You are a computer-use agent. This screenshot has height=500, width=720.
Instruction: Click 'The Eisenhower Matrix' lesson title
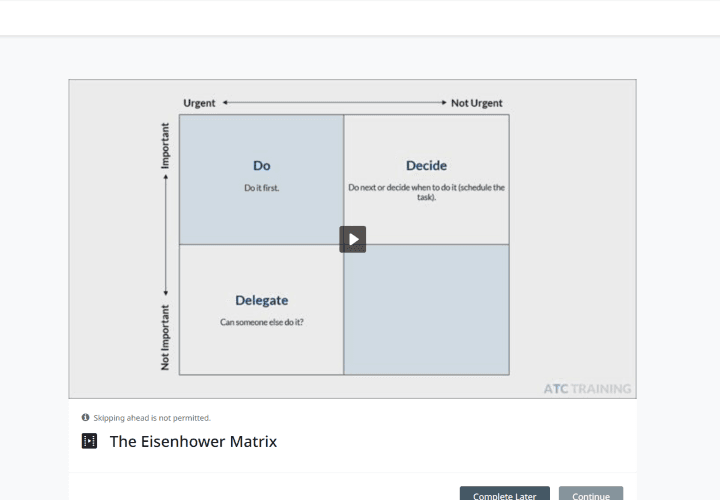click(x=193, y=441)
